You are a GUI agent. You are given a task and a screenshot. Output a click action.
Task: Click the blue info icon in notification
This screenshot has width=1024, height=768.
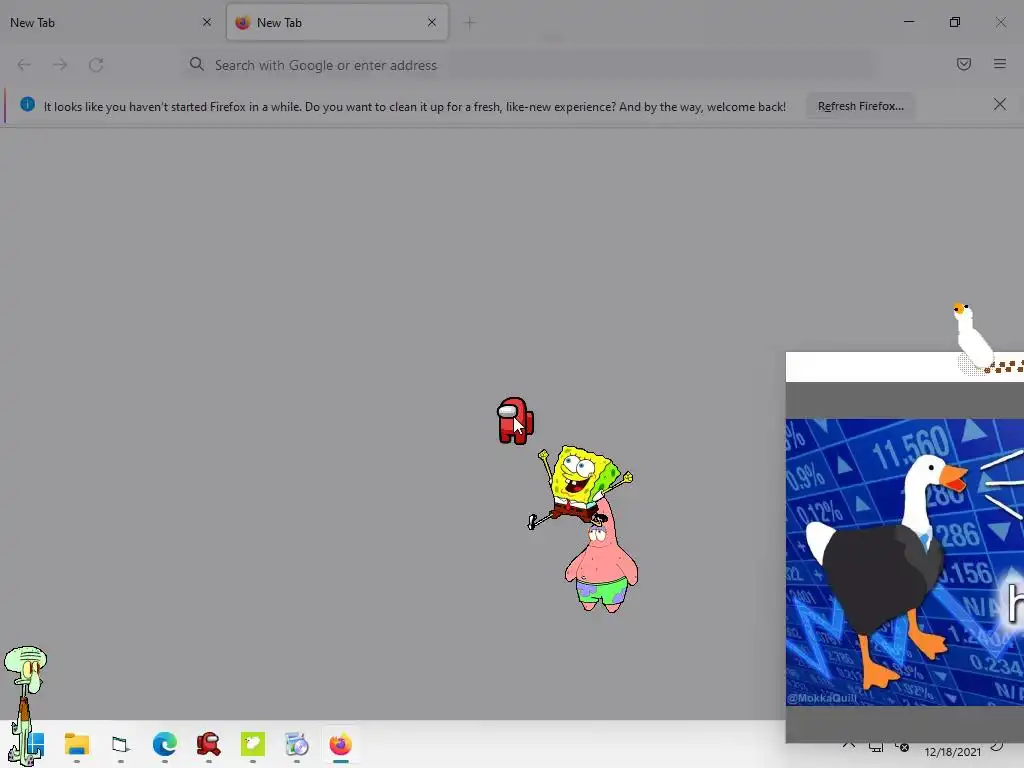(x=27, y=104)
